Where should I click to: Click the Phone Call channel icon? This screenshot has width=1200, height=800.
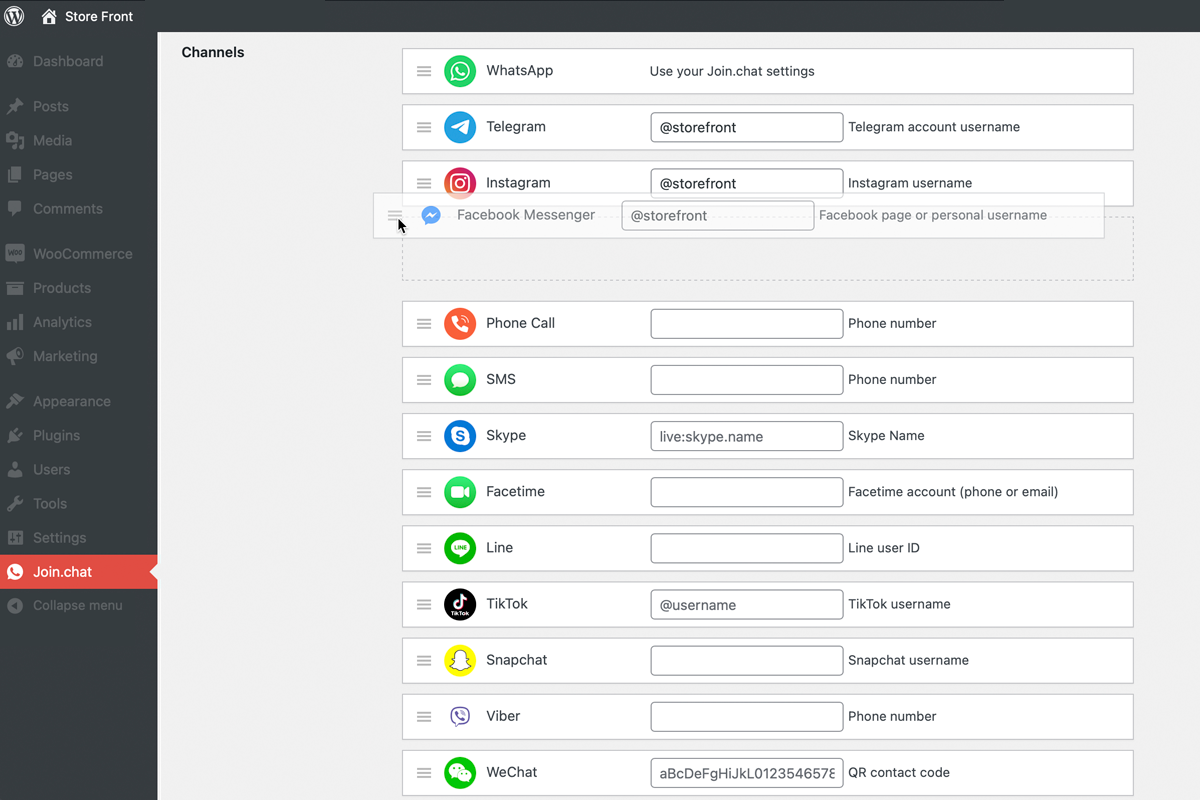[460, 323]
